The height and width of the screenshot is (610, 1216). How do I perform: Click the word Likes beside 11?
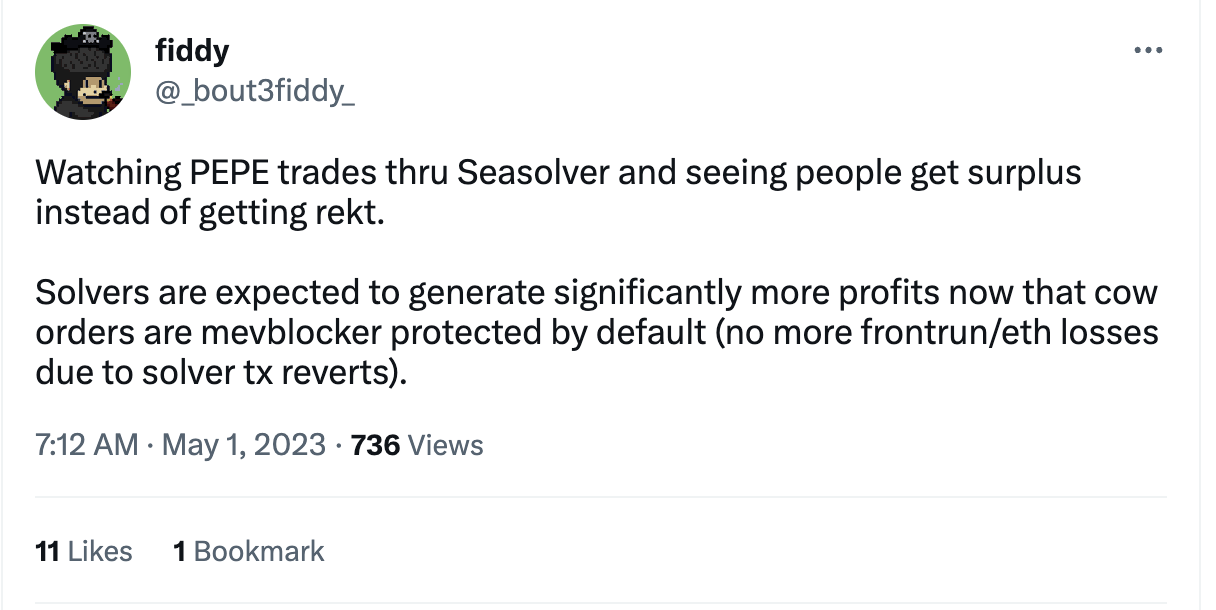(99, 551)
